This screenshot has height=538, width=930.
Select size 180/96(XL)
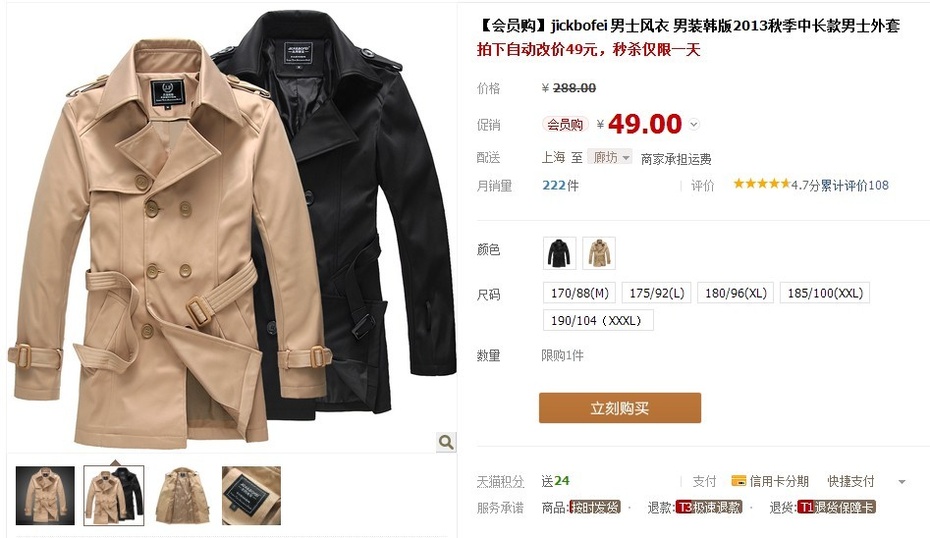click(x=735, y=293)
